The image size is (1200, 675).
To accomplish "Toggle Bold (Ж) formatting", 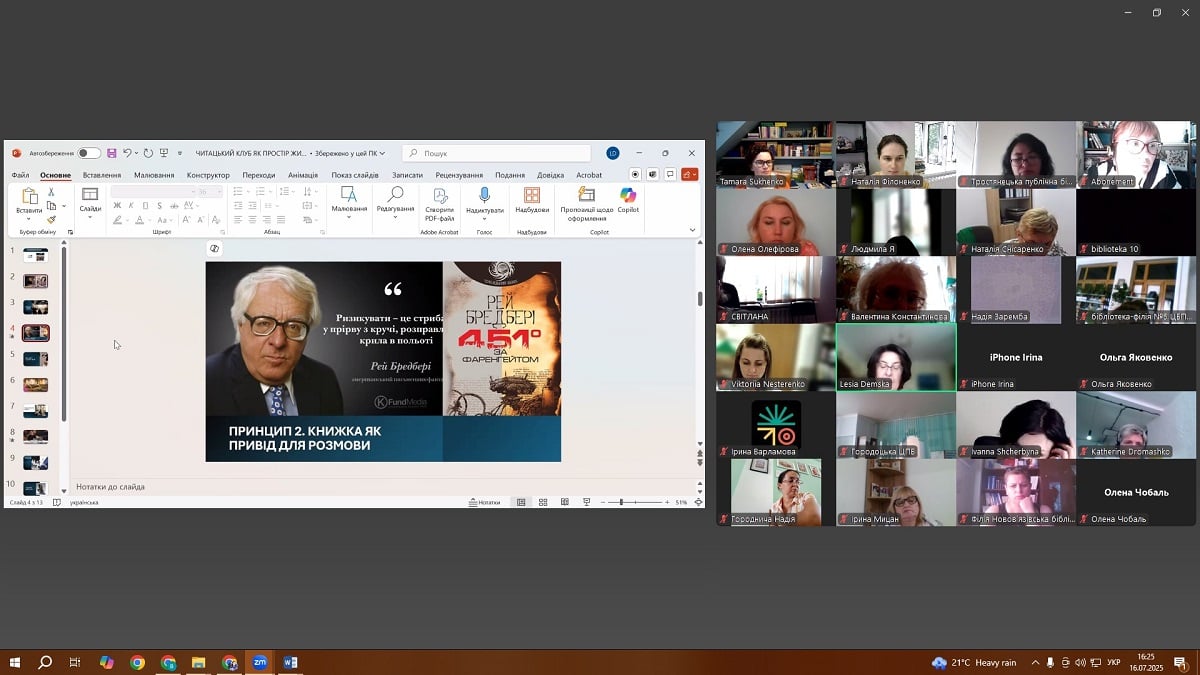I will pos(117,205).
